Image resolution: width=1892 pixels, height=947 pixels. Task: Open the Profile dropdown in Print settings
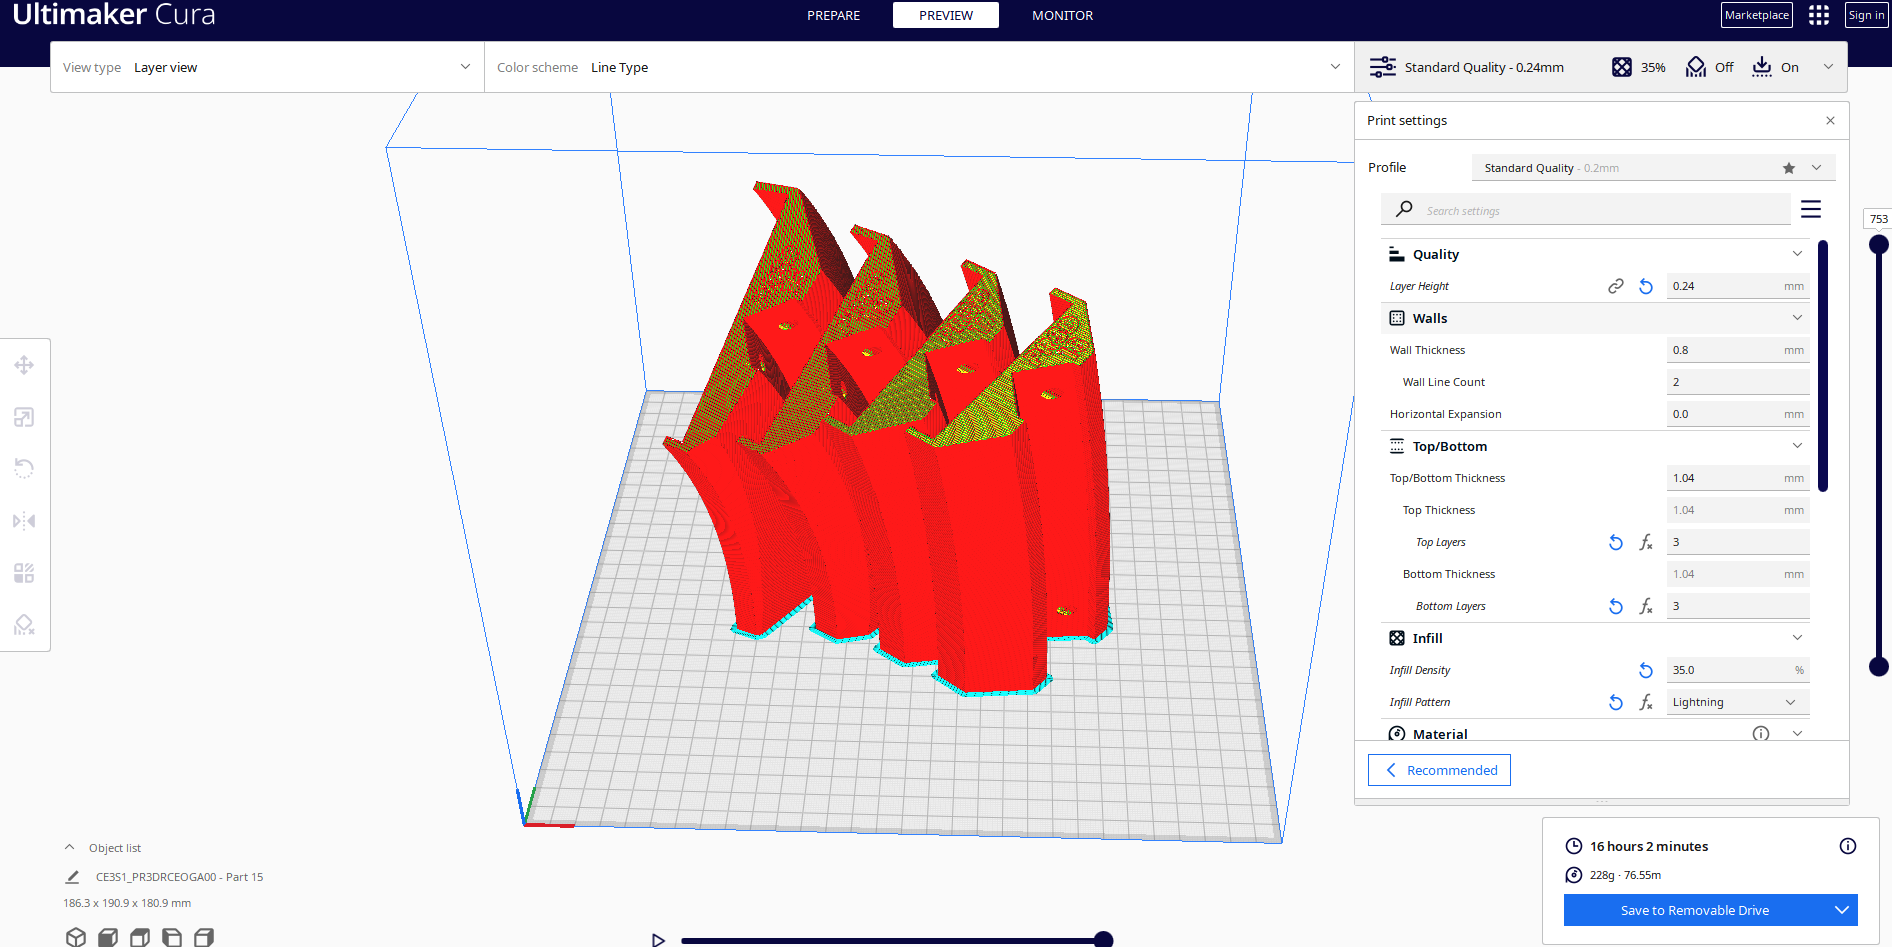pos(1653,168)
